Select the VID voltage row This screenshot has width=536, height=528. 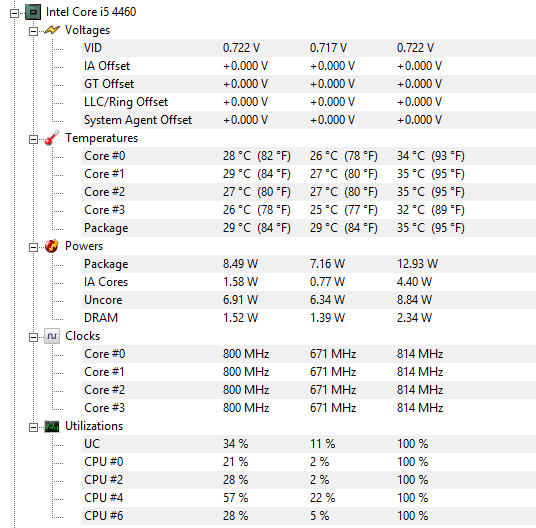pyautogui.click(x=309, y=48)
